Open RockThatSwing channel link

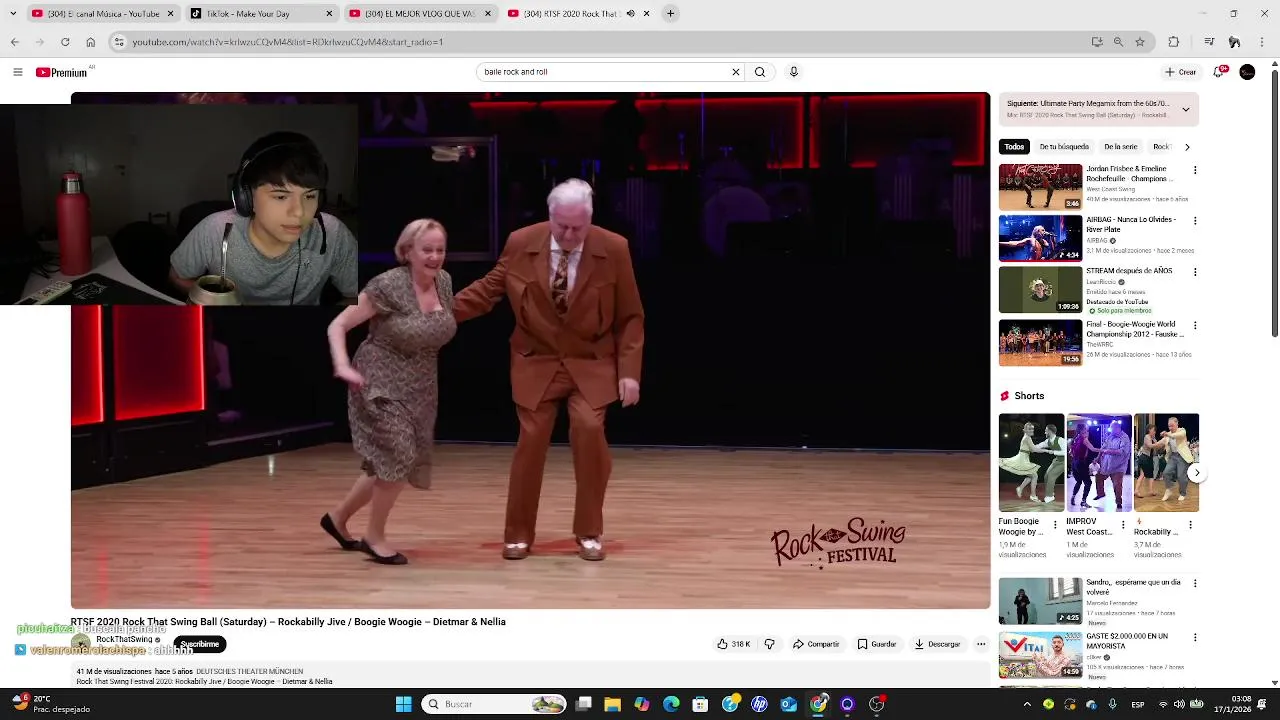(x=124, y=640)
